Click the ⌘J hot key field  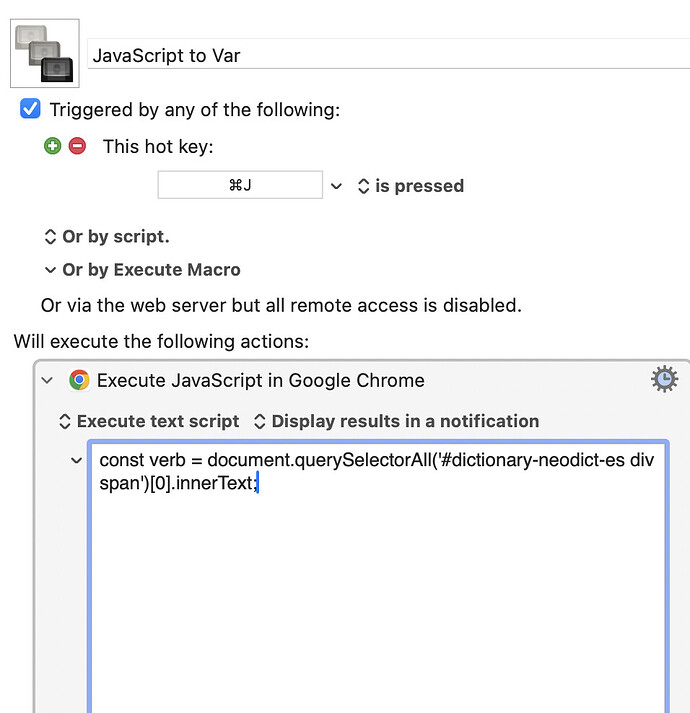(240, 185)
